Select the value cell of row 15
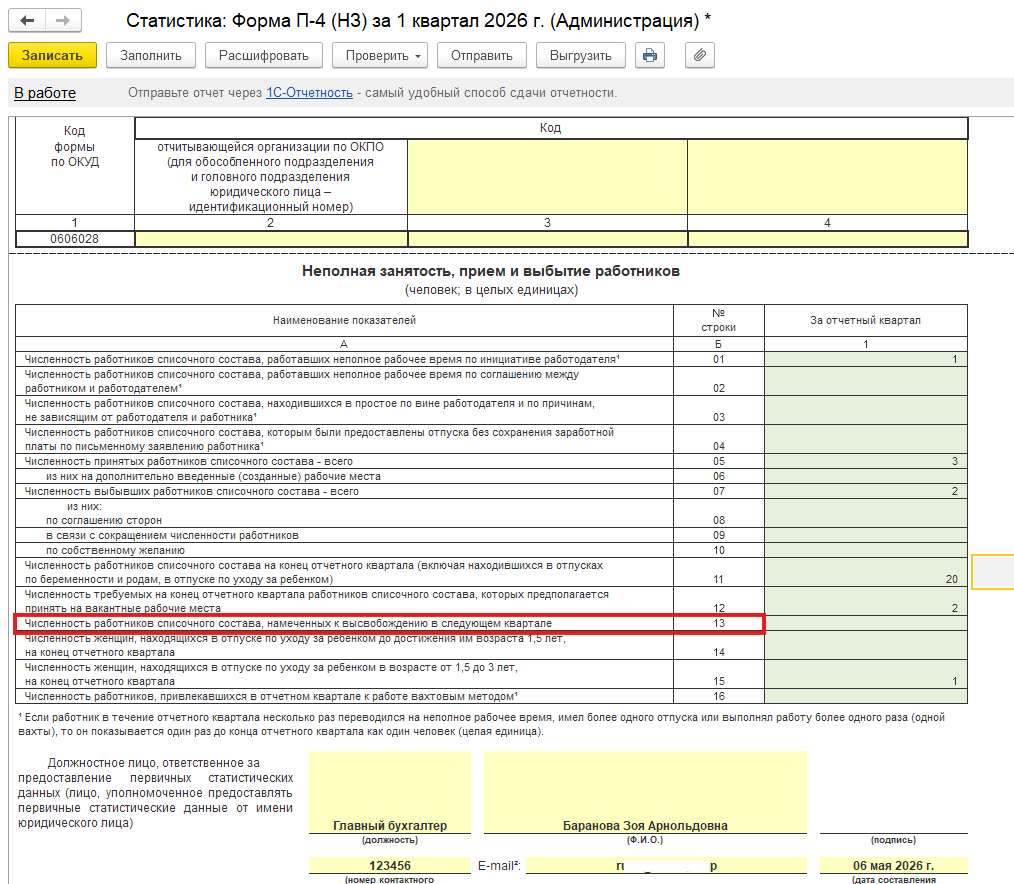 [x=866, y=674]
